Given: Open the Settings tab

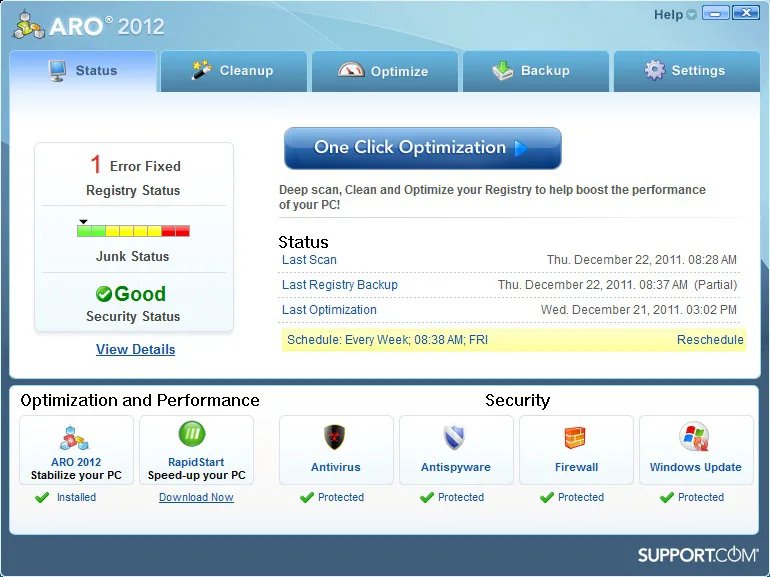Looking at the screenshot, I should (x=687, y=71).
